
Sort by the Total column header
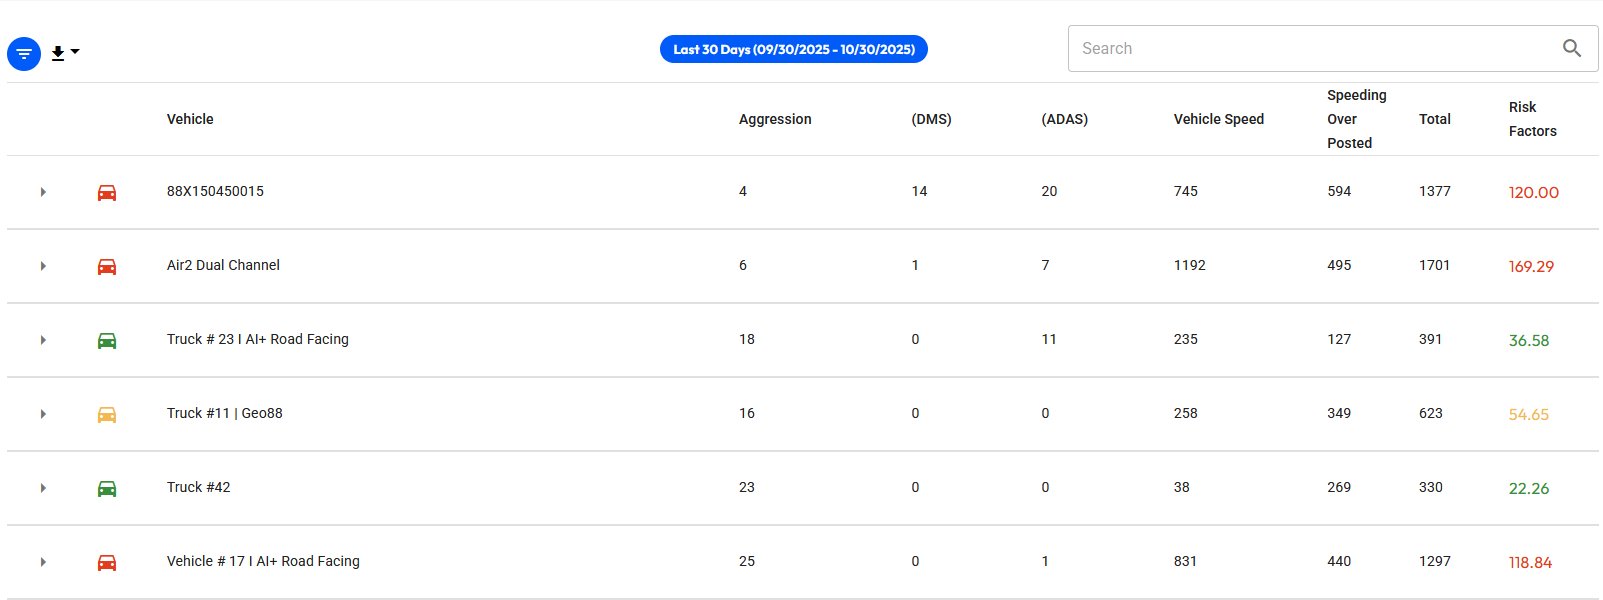coord(1434,119)
